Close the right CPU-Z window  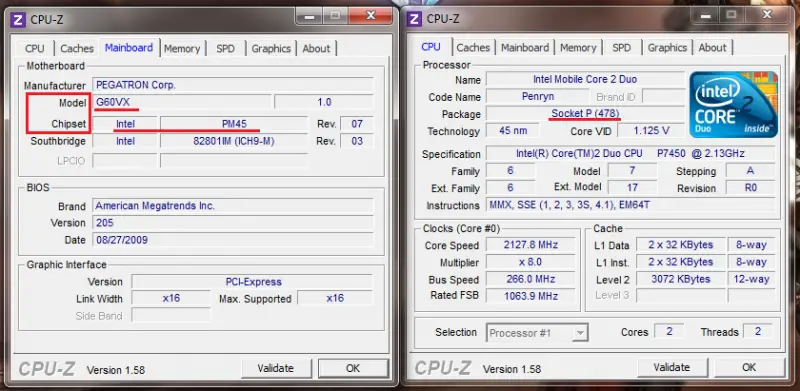767,16
